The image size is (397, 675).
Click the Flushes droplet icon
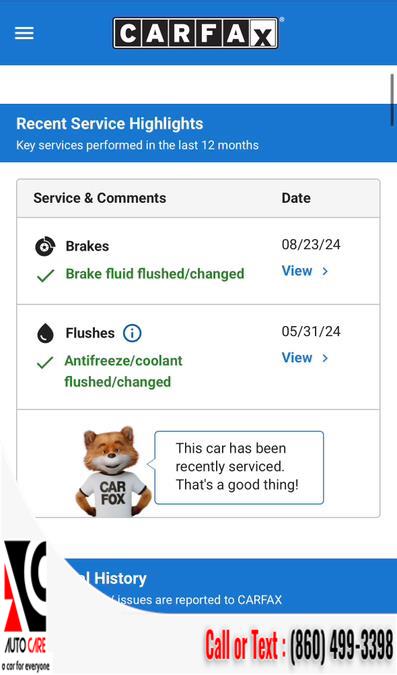(x=45, y=333)
